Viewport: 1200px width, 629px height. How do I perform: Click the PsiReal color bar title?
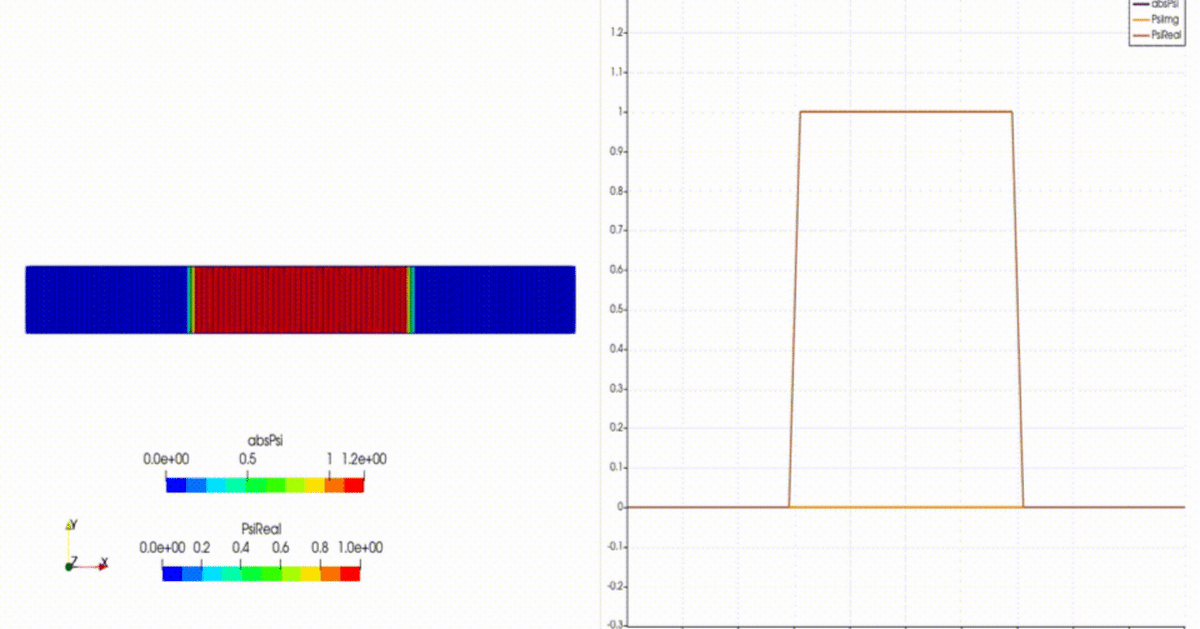[261, 529]
